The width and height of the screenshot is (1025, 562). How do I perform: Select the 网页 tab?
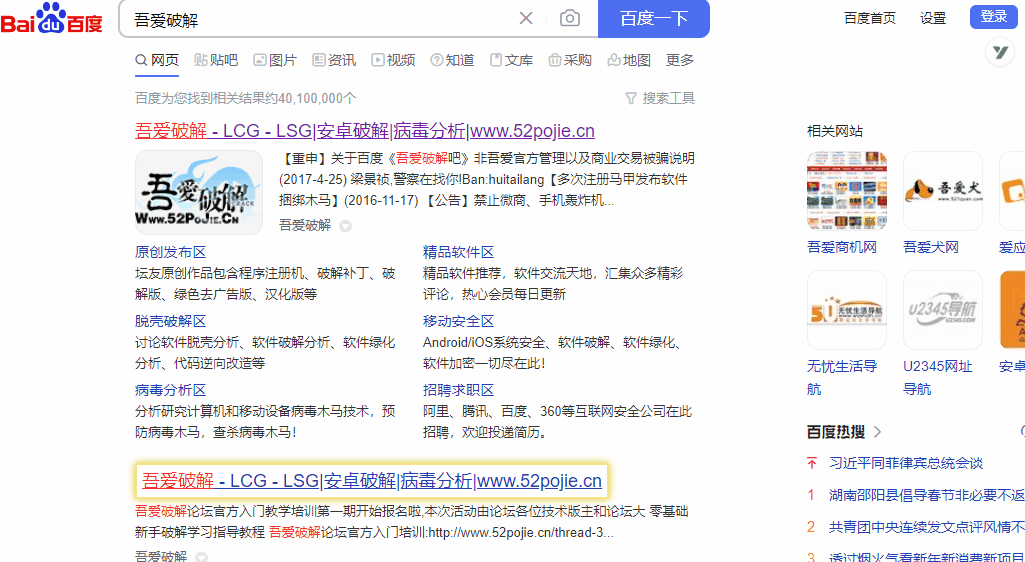[157, 60]
